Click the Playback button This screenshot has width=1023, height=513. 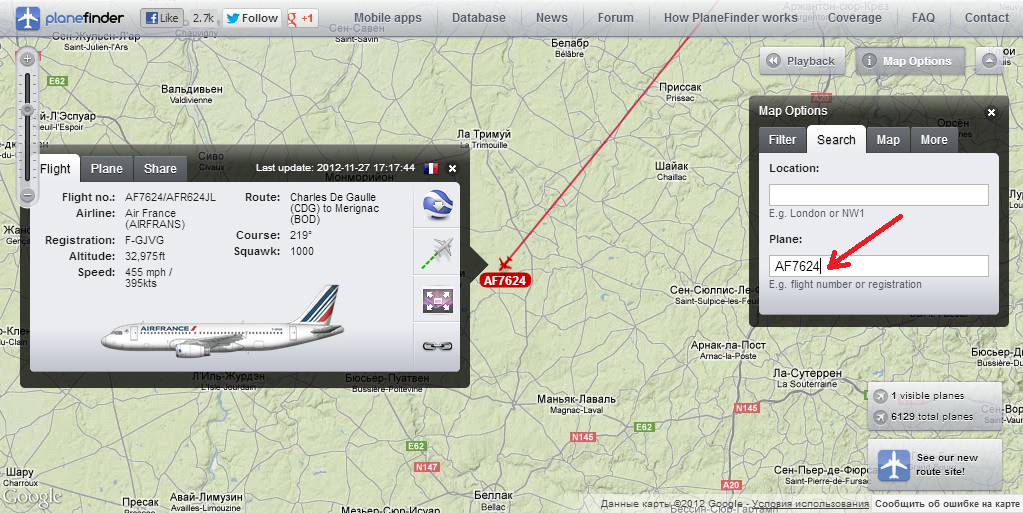[802, 61]
